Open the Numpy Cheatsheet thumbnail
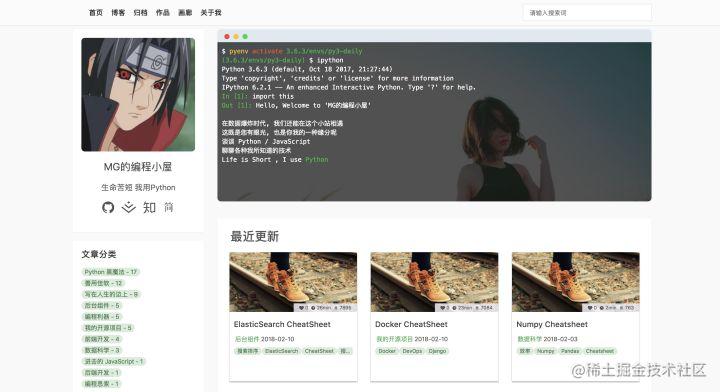 click(576, 282)
